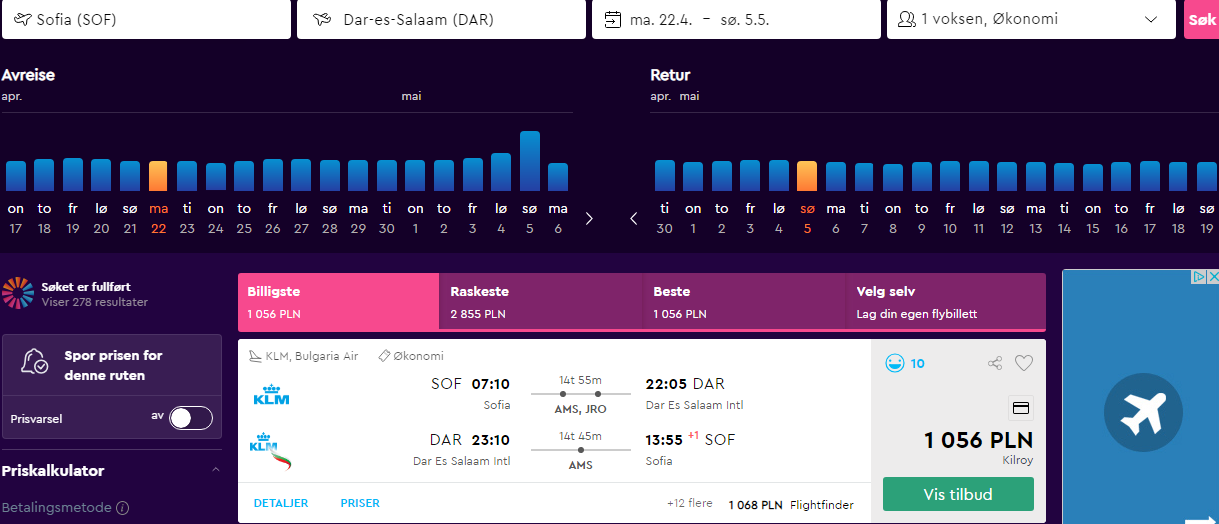
Task: Select departure bar for Wednesday 17 April
Action: [x=16, y=176]
